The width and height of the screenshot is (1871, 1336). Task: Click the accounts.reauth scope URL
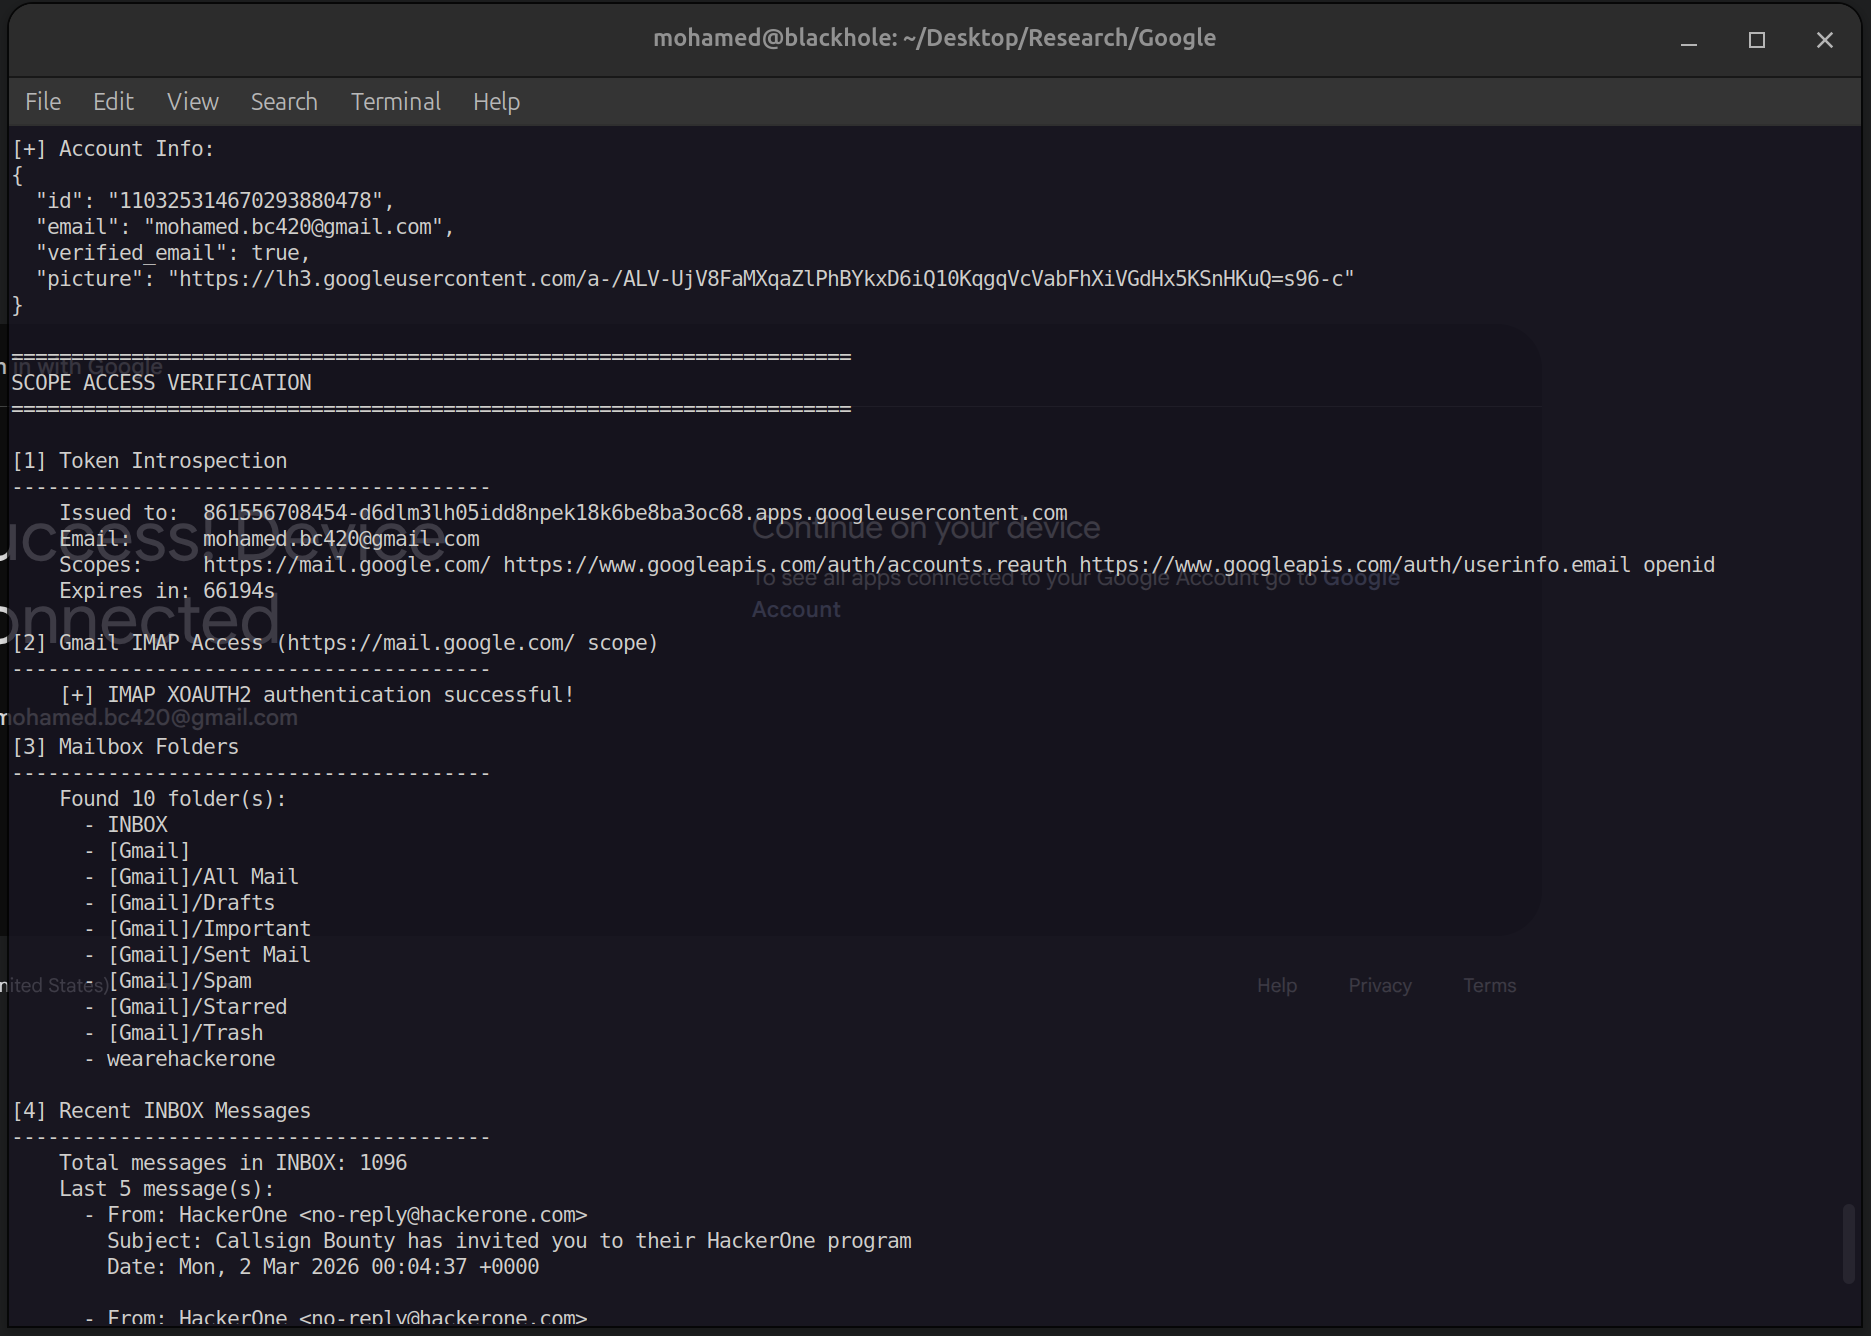click(785, 565)
